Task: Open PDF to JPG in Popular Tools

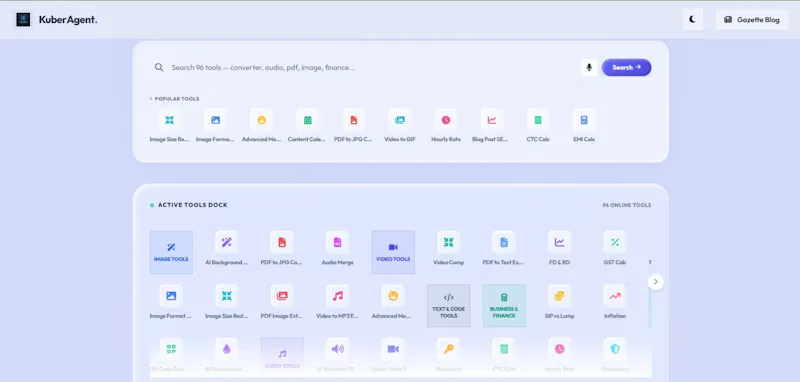Action: tap(353, 126)
